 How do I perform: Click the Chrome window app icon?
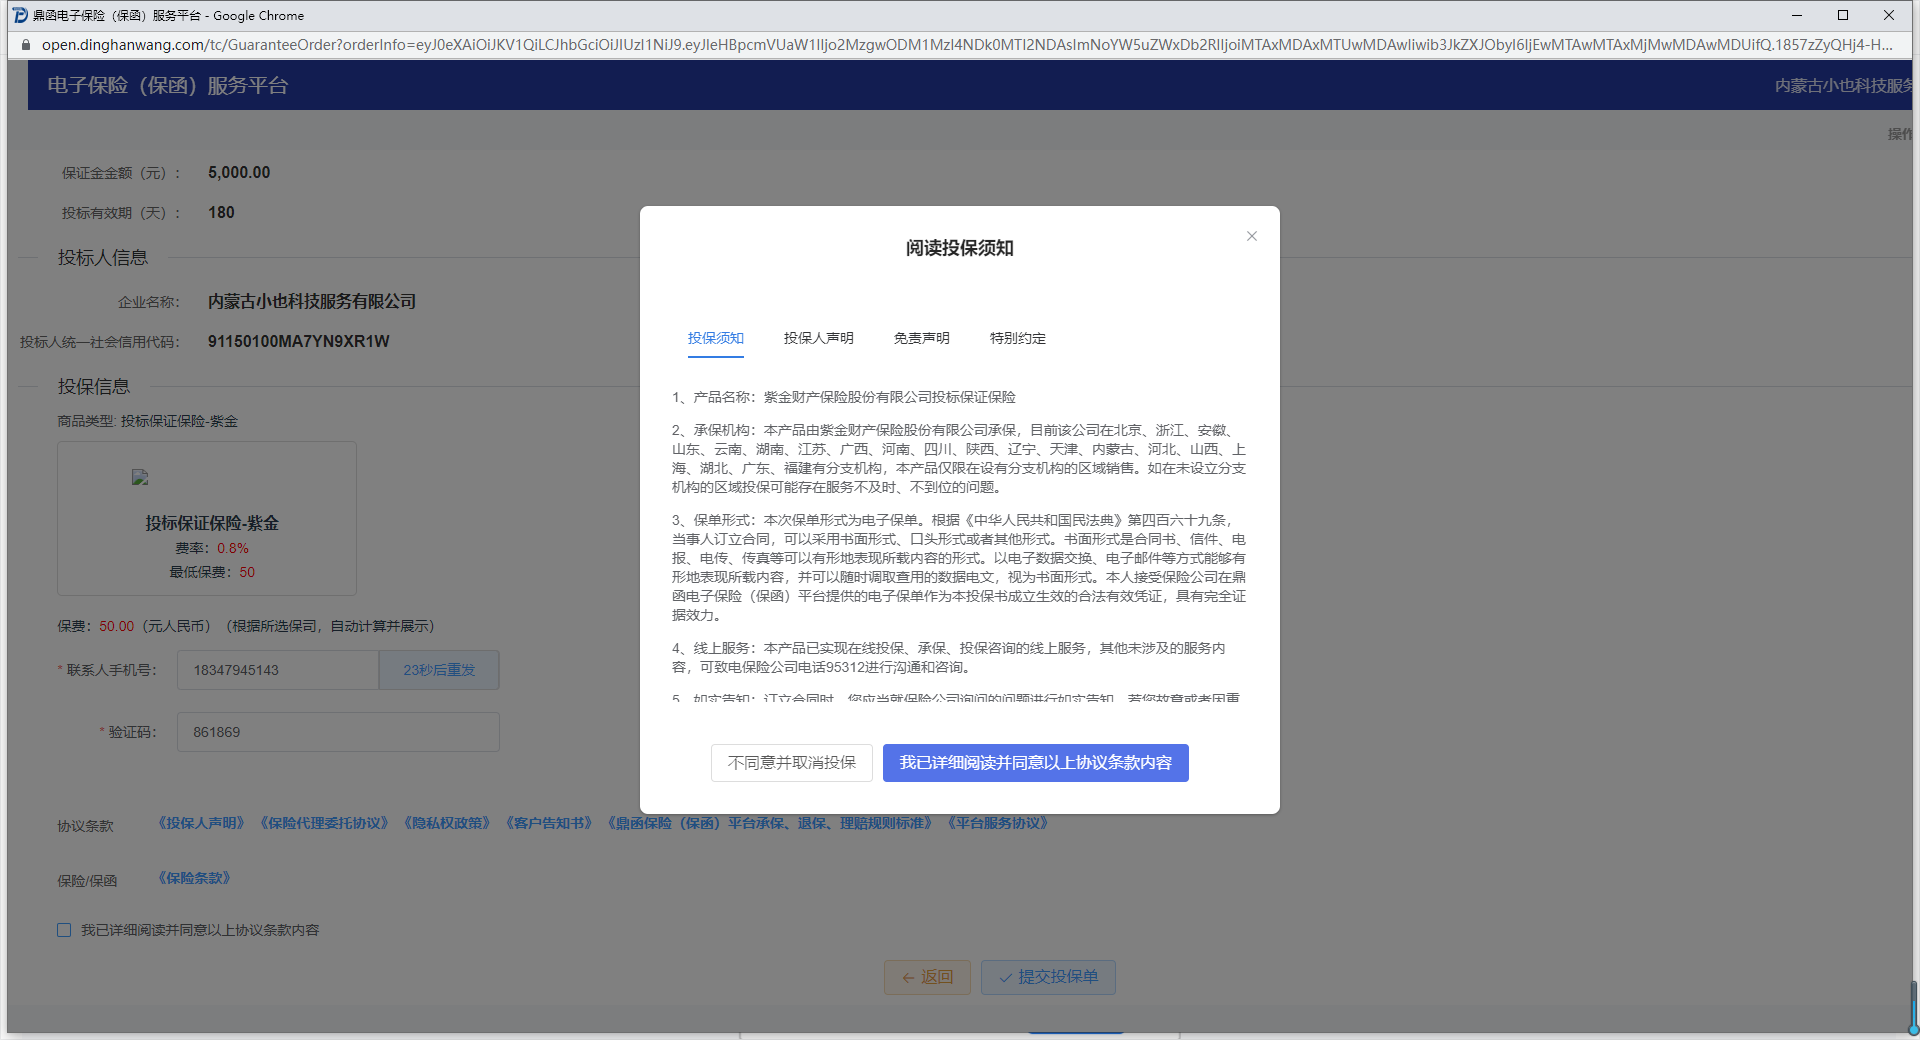click(x=19, y=15)
